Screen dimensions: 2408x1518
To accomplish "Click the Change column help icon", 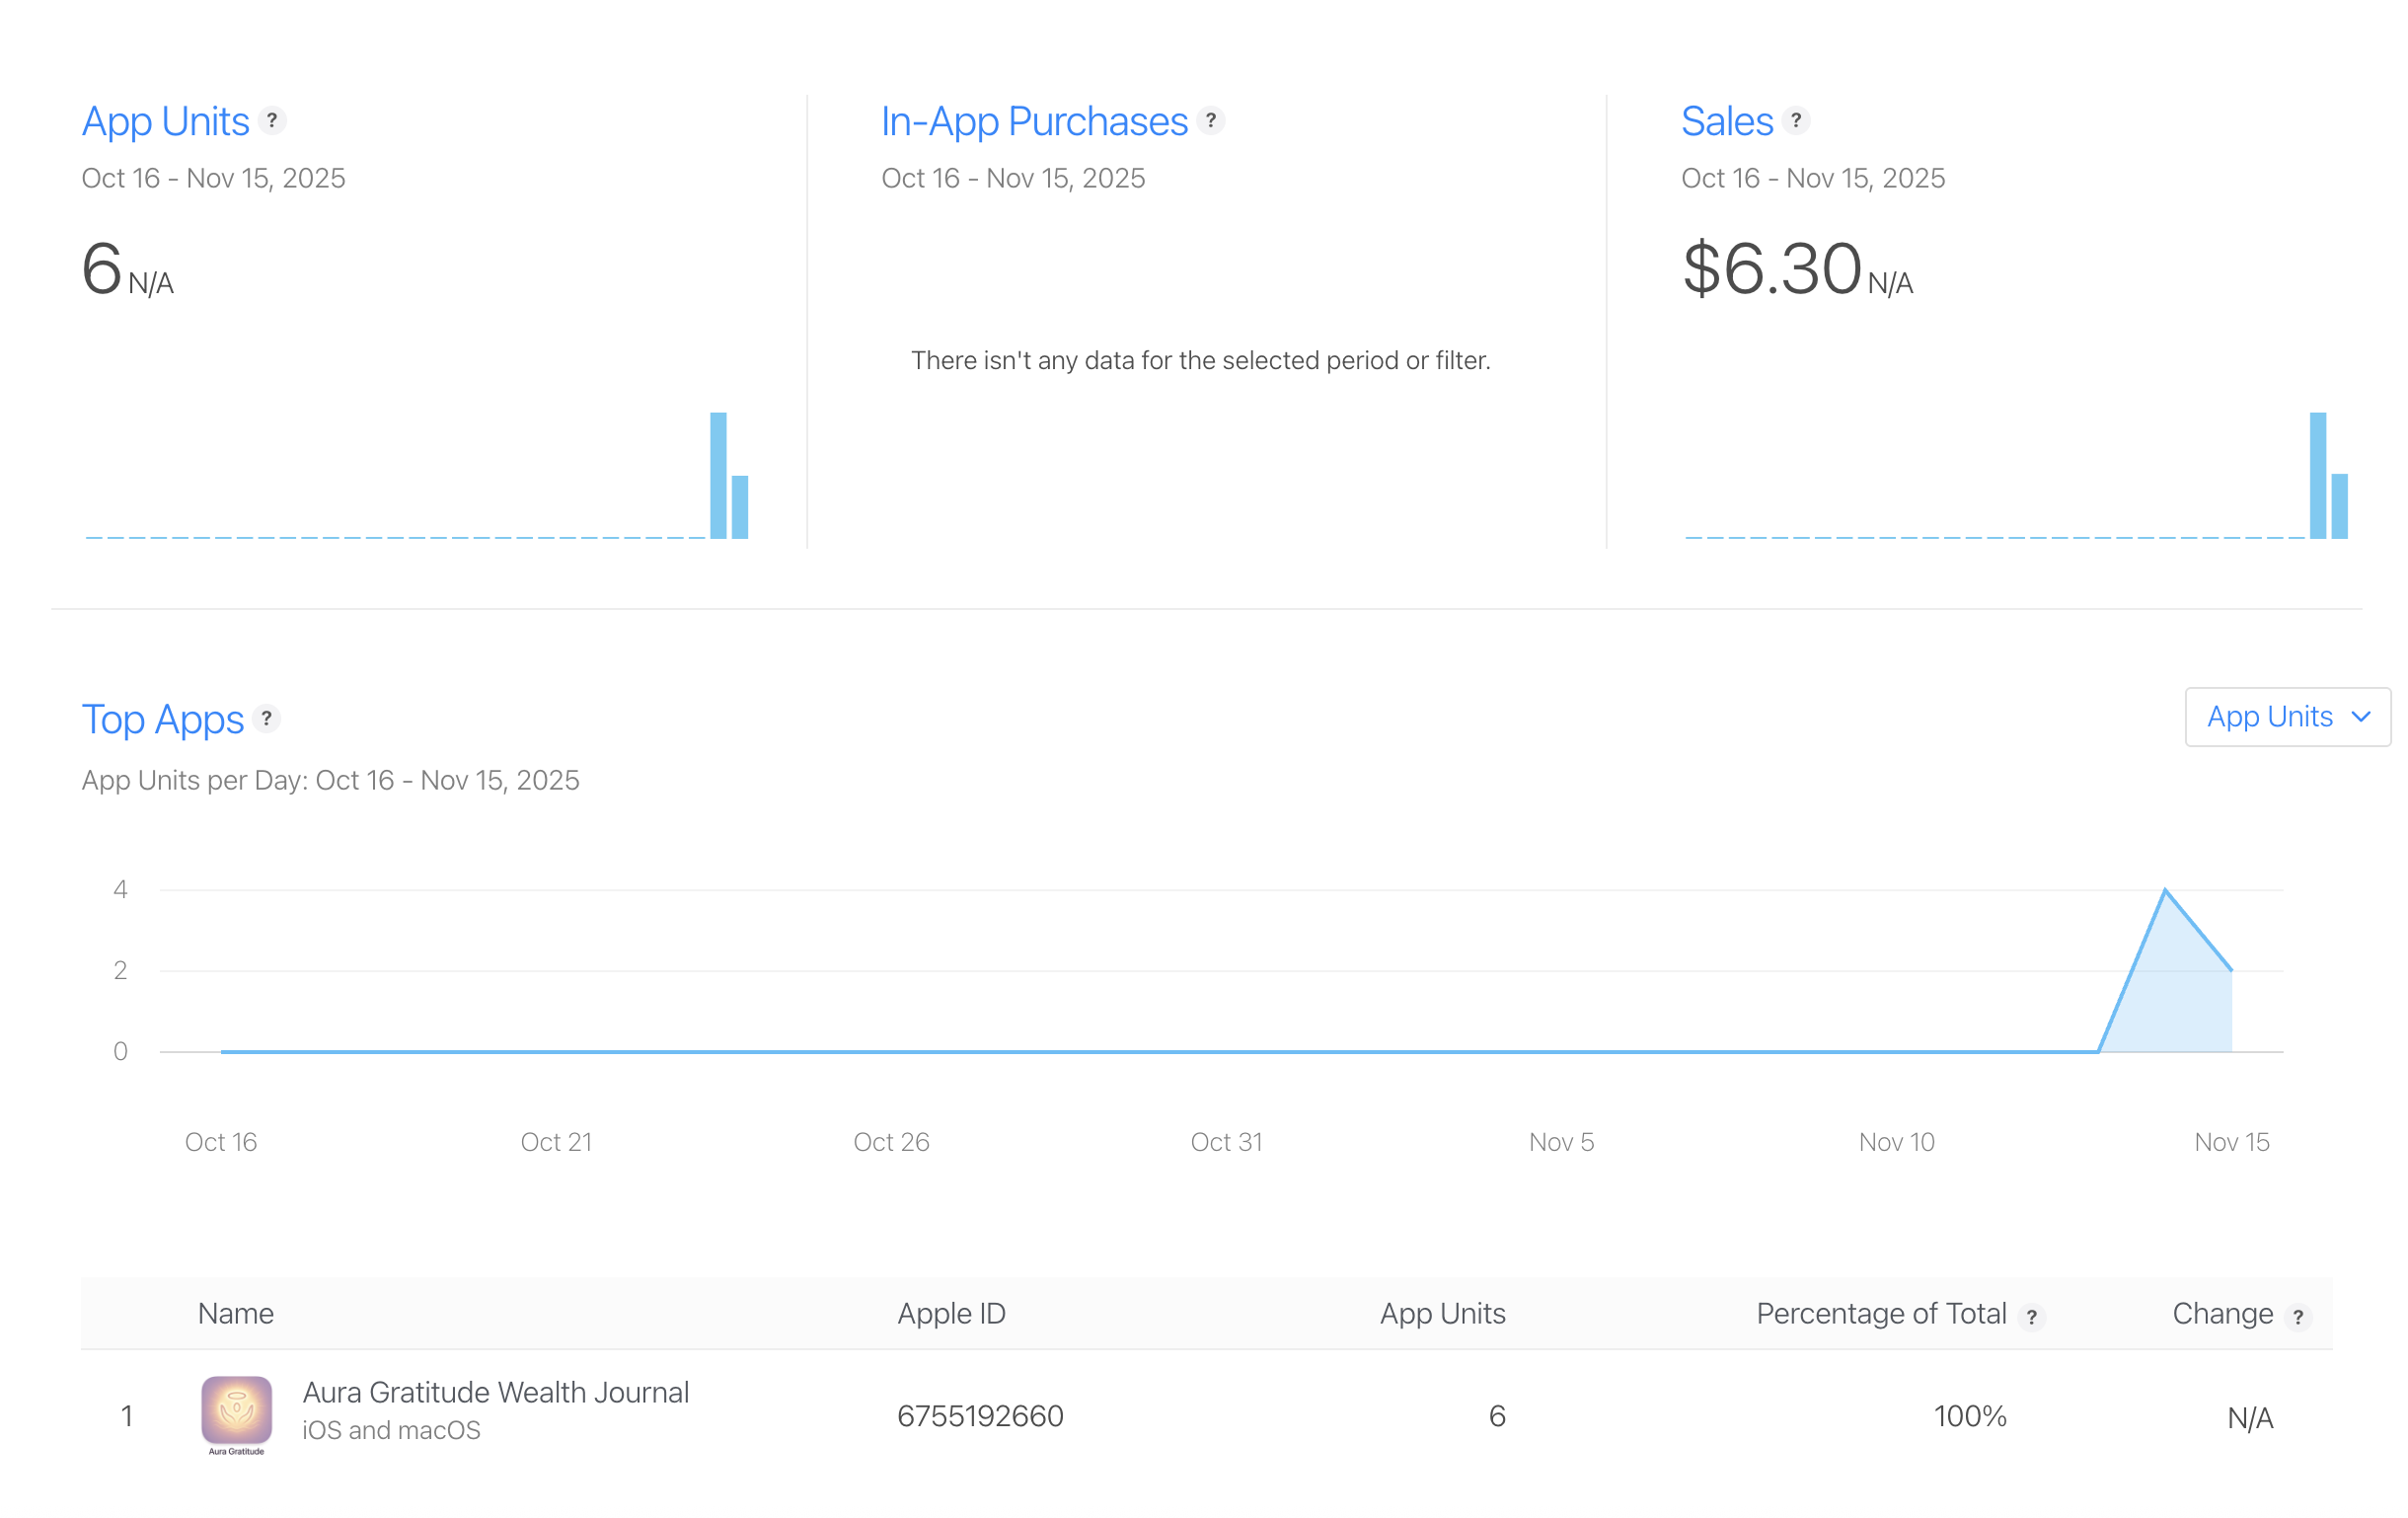I will [x=2297, y=1317].
